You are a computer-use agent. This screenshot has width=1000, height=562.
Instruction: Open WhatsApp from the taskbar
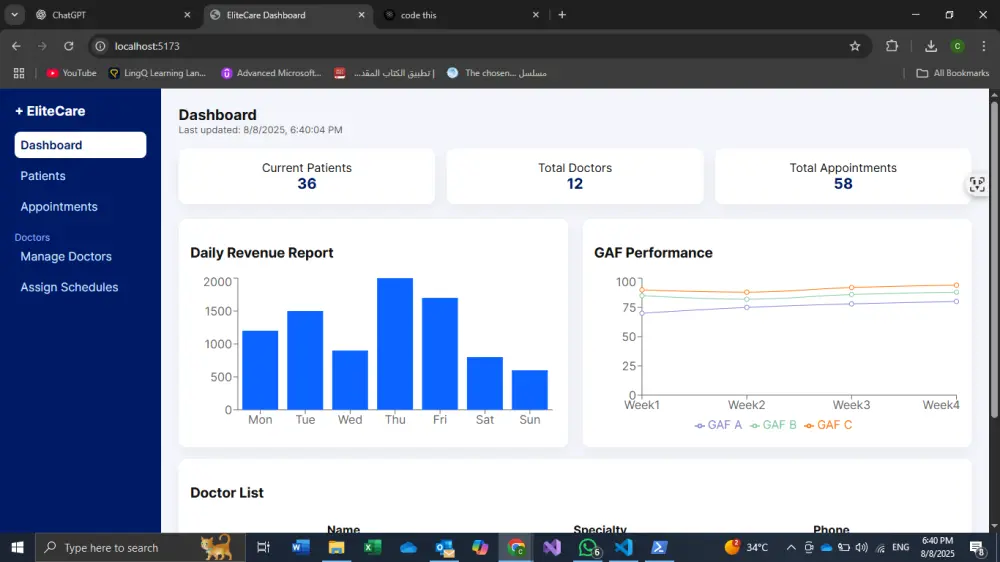[x=588, y=547]
